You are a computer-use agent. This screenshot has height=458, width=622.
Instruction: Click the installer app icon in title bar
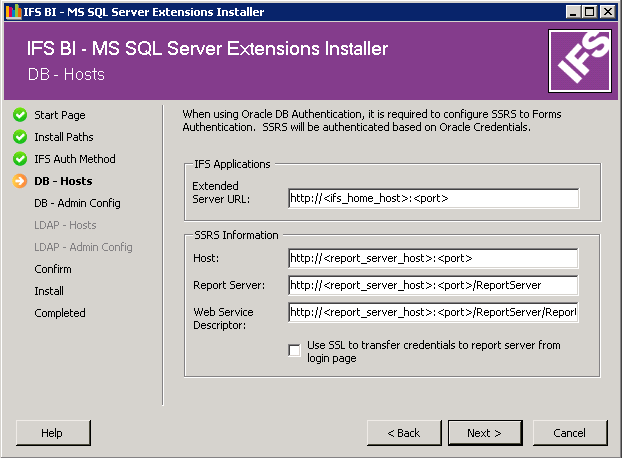(x=11, y=12)
